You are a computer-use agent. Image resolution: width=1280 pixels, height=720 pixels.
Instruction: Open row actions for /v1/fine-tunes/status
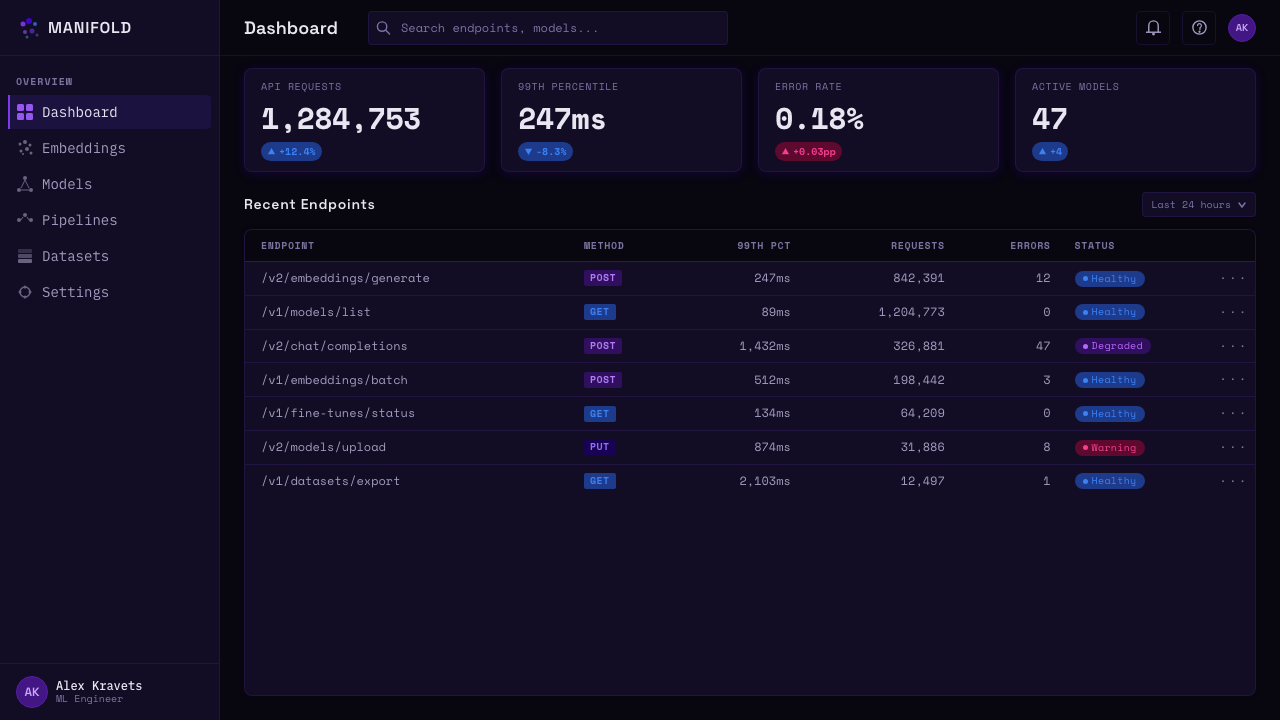coord(1233,413)
